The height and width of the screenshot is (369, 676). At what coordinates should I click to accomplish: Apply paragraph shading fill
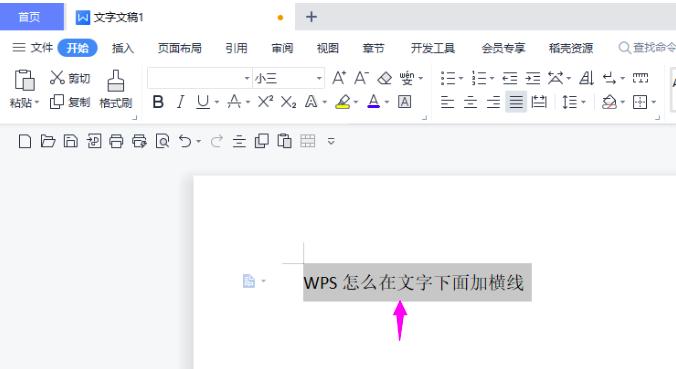coord(609,102)
